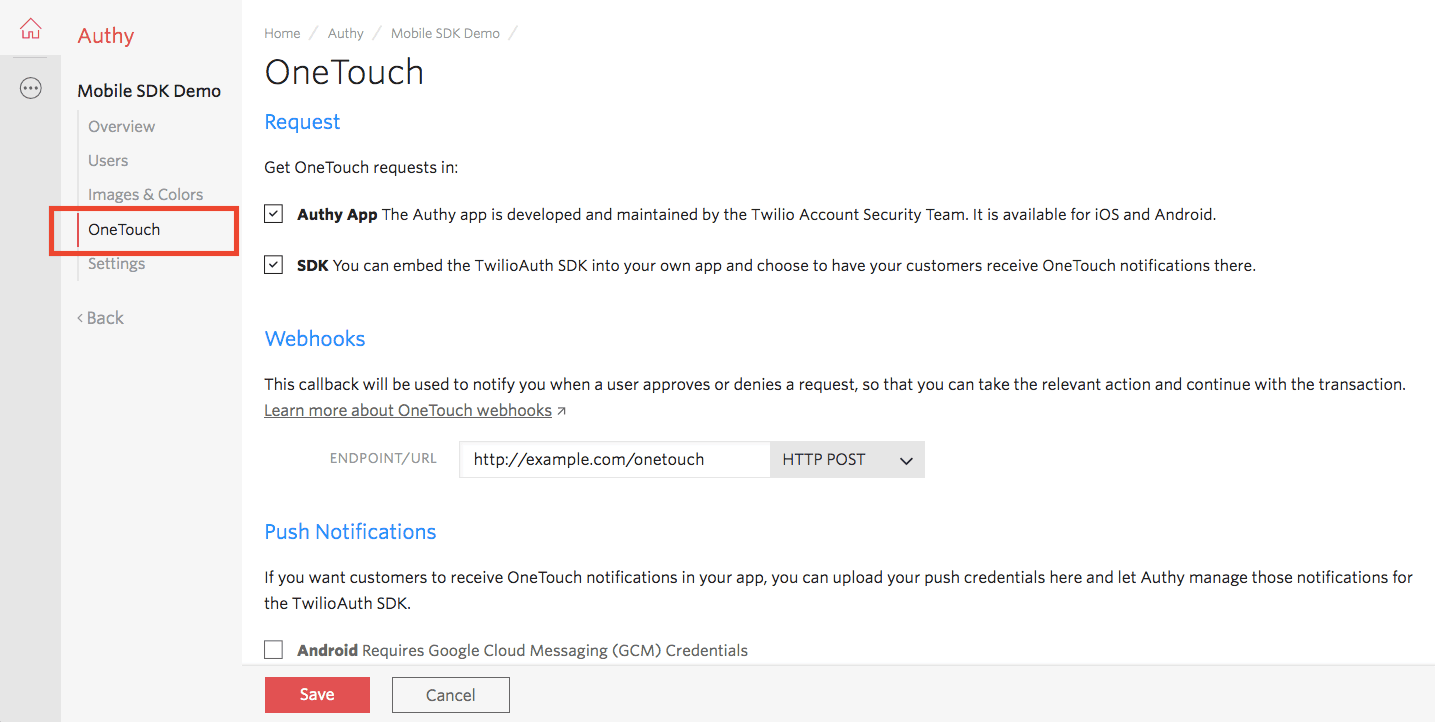
Task: Click the external link arrow beside webhooks link
Action: click(561, 411)
